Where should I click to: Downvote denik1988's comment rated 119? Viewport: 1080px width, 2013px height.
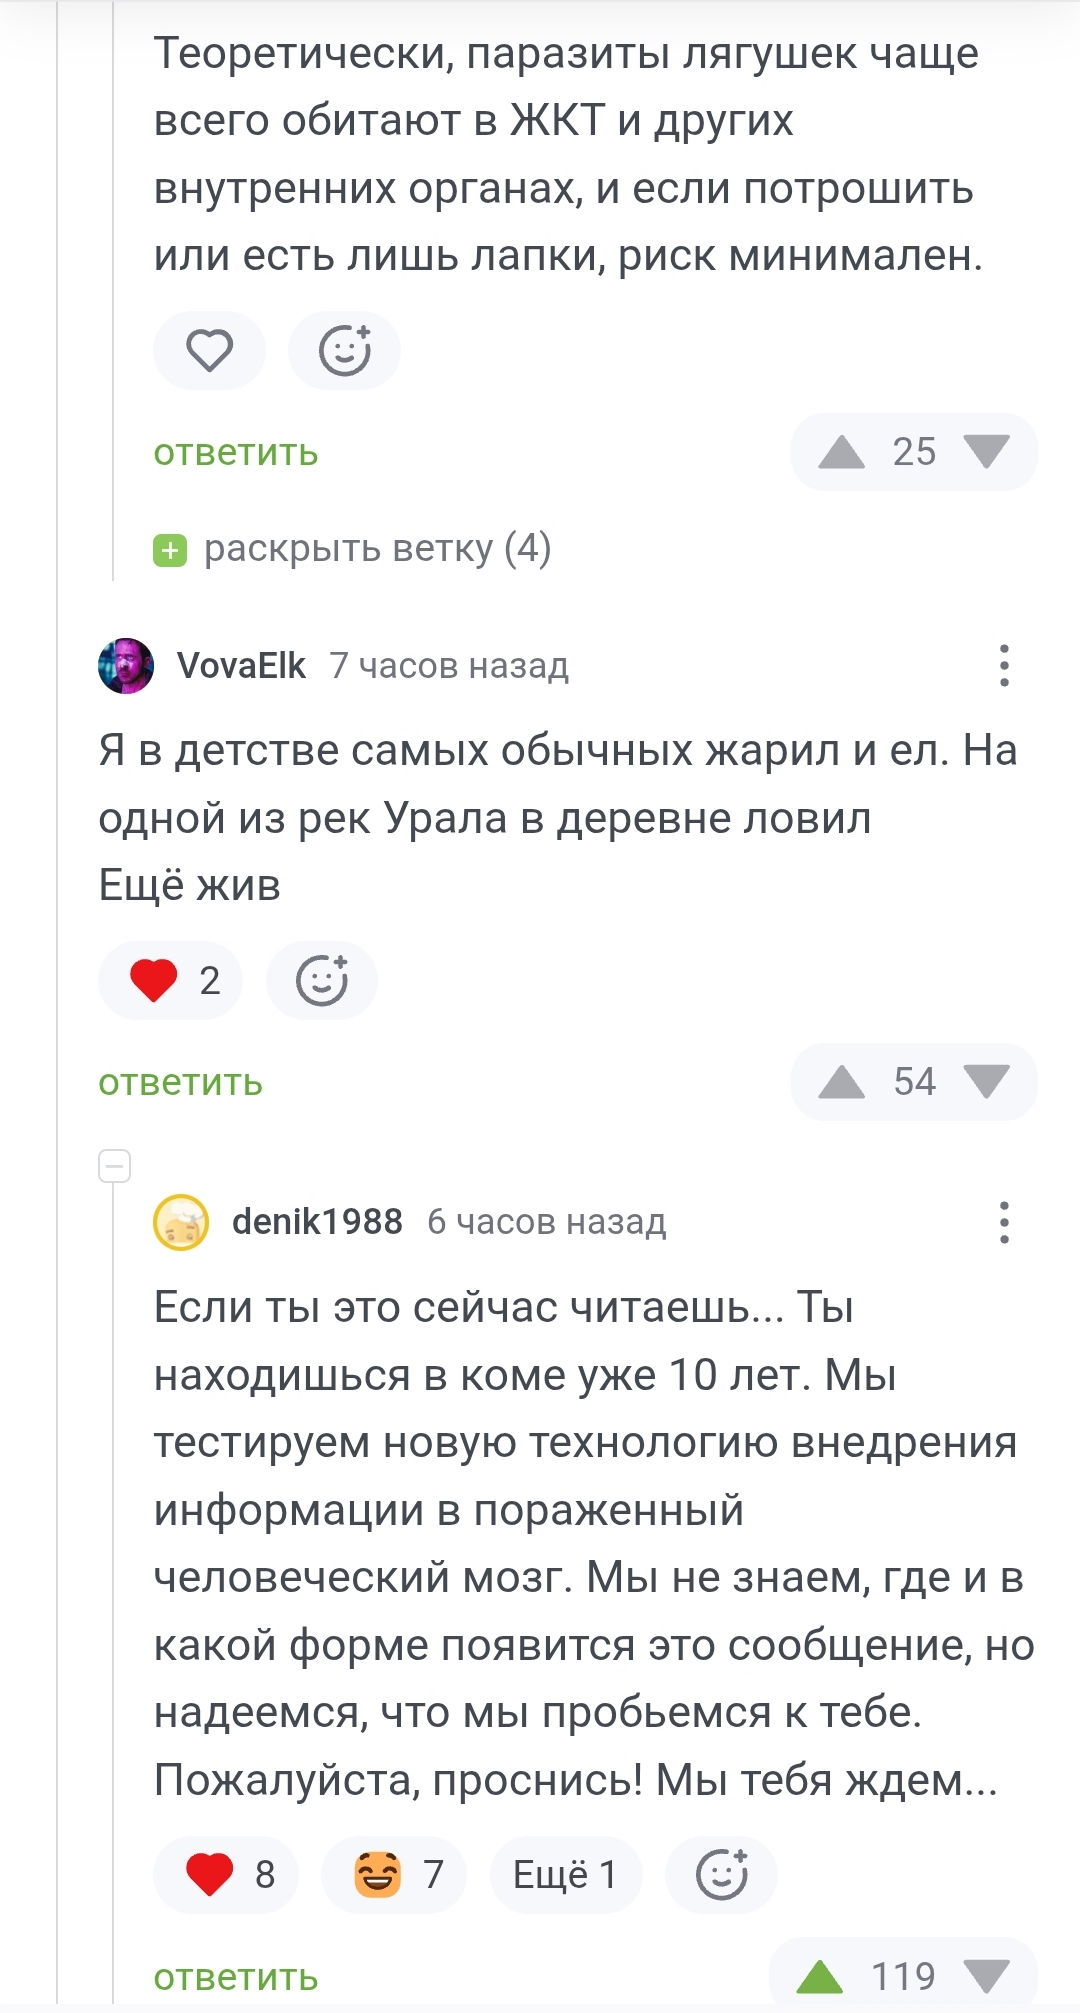[x=986, y=1976]
